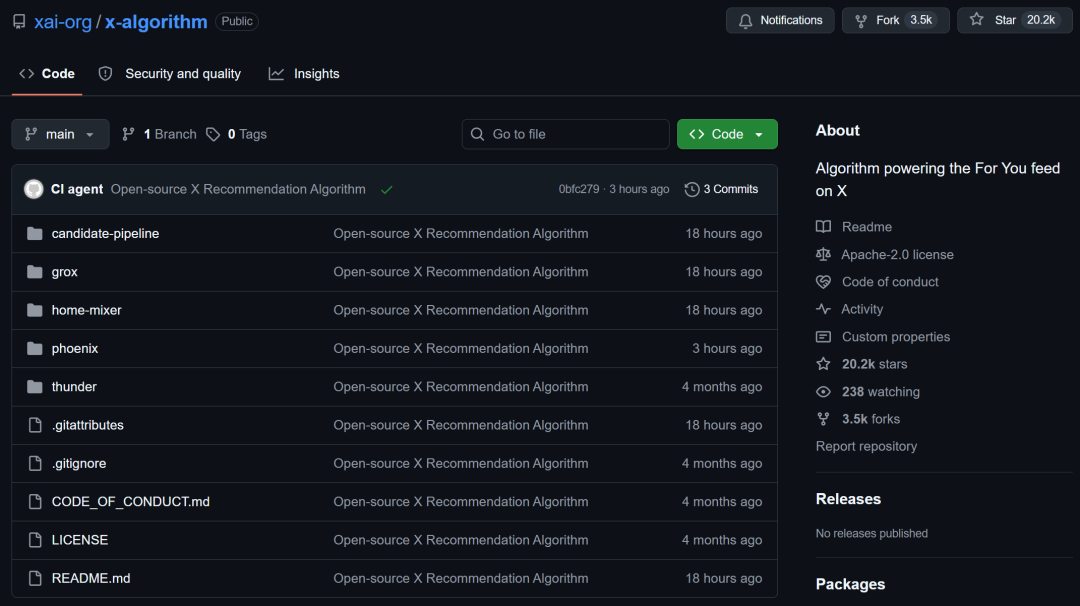Image resolution: width=1080 pixels, height=606 pixels.
Task: Open the green Code dropdown button
Action: coord(727,134)
